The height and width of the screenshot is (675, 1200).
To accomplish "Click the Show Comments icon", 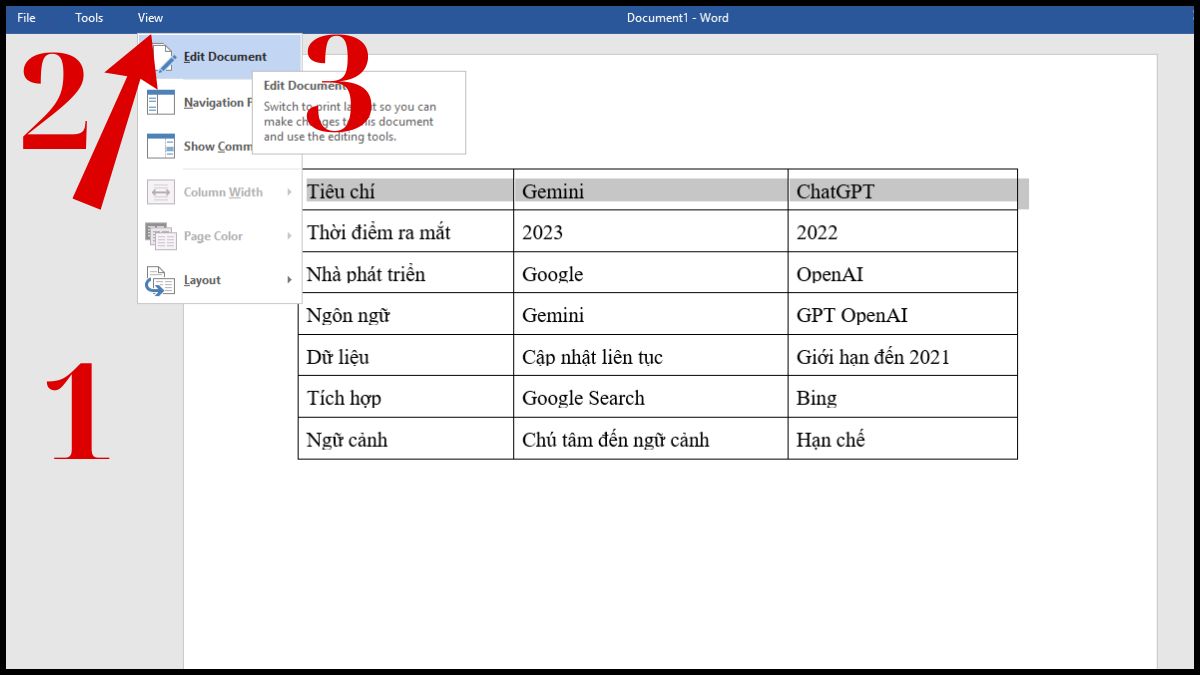I will click(x=161, y=147).
